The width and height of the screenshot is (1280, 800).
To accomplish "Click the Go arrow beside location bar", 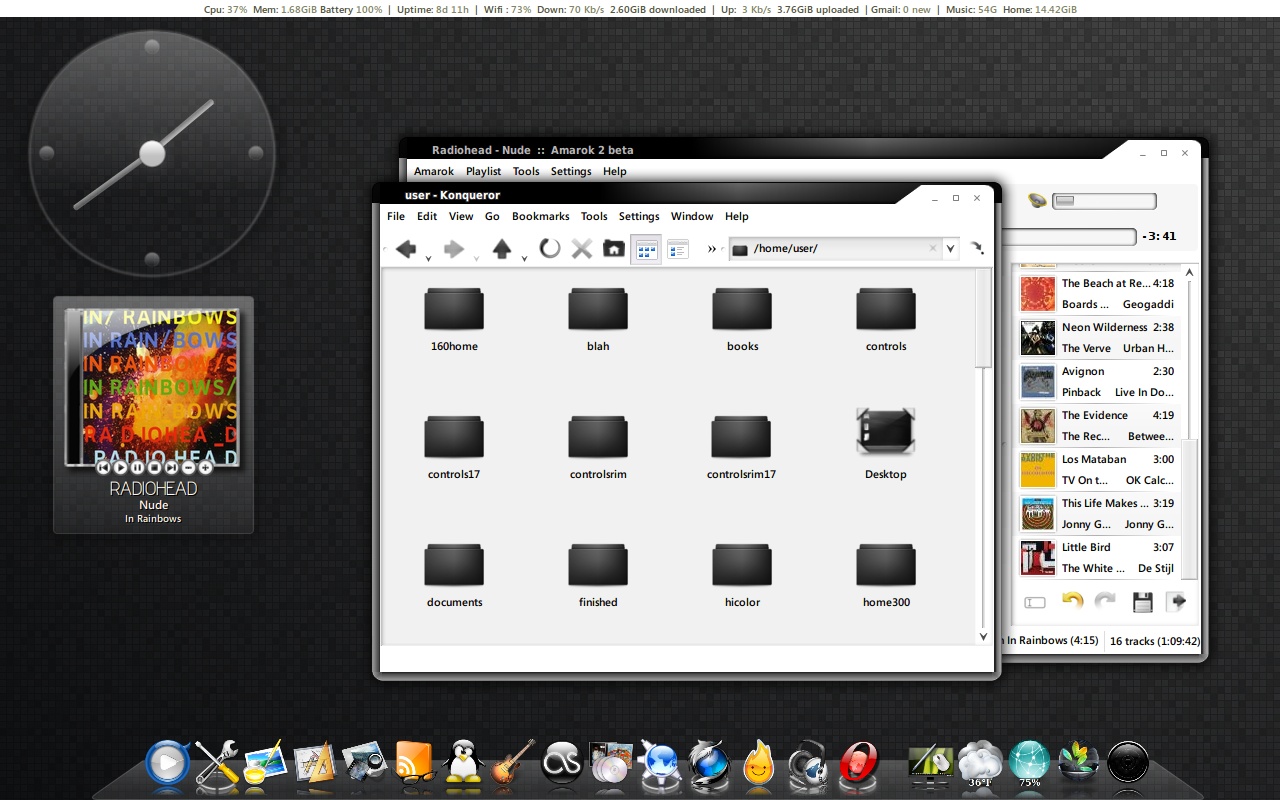I will point(977,248).
